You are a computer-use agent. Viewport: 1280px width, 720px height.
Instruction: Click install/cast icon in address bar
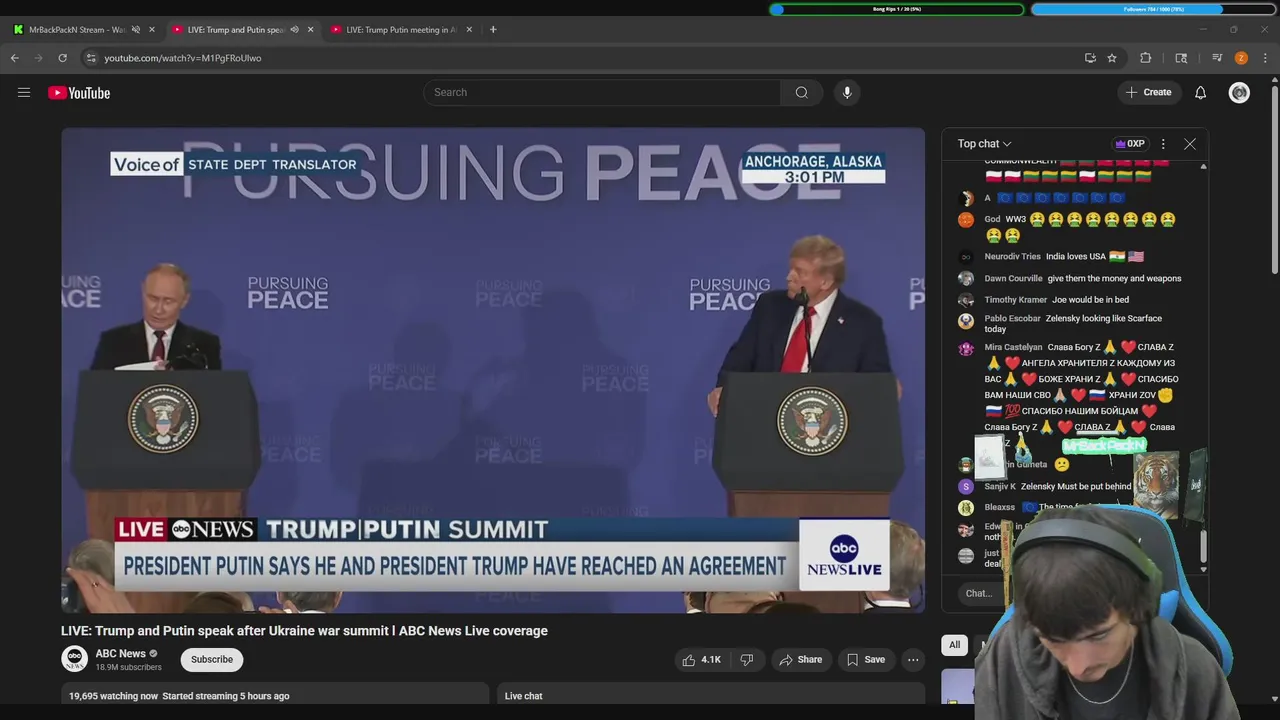coord(1090,58)
